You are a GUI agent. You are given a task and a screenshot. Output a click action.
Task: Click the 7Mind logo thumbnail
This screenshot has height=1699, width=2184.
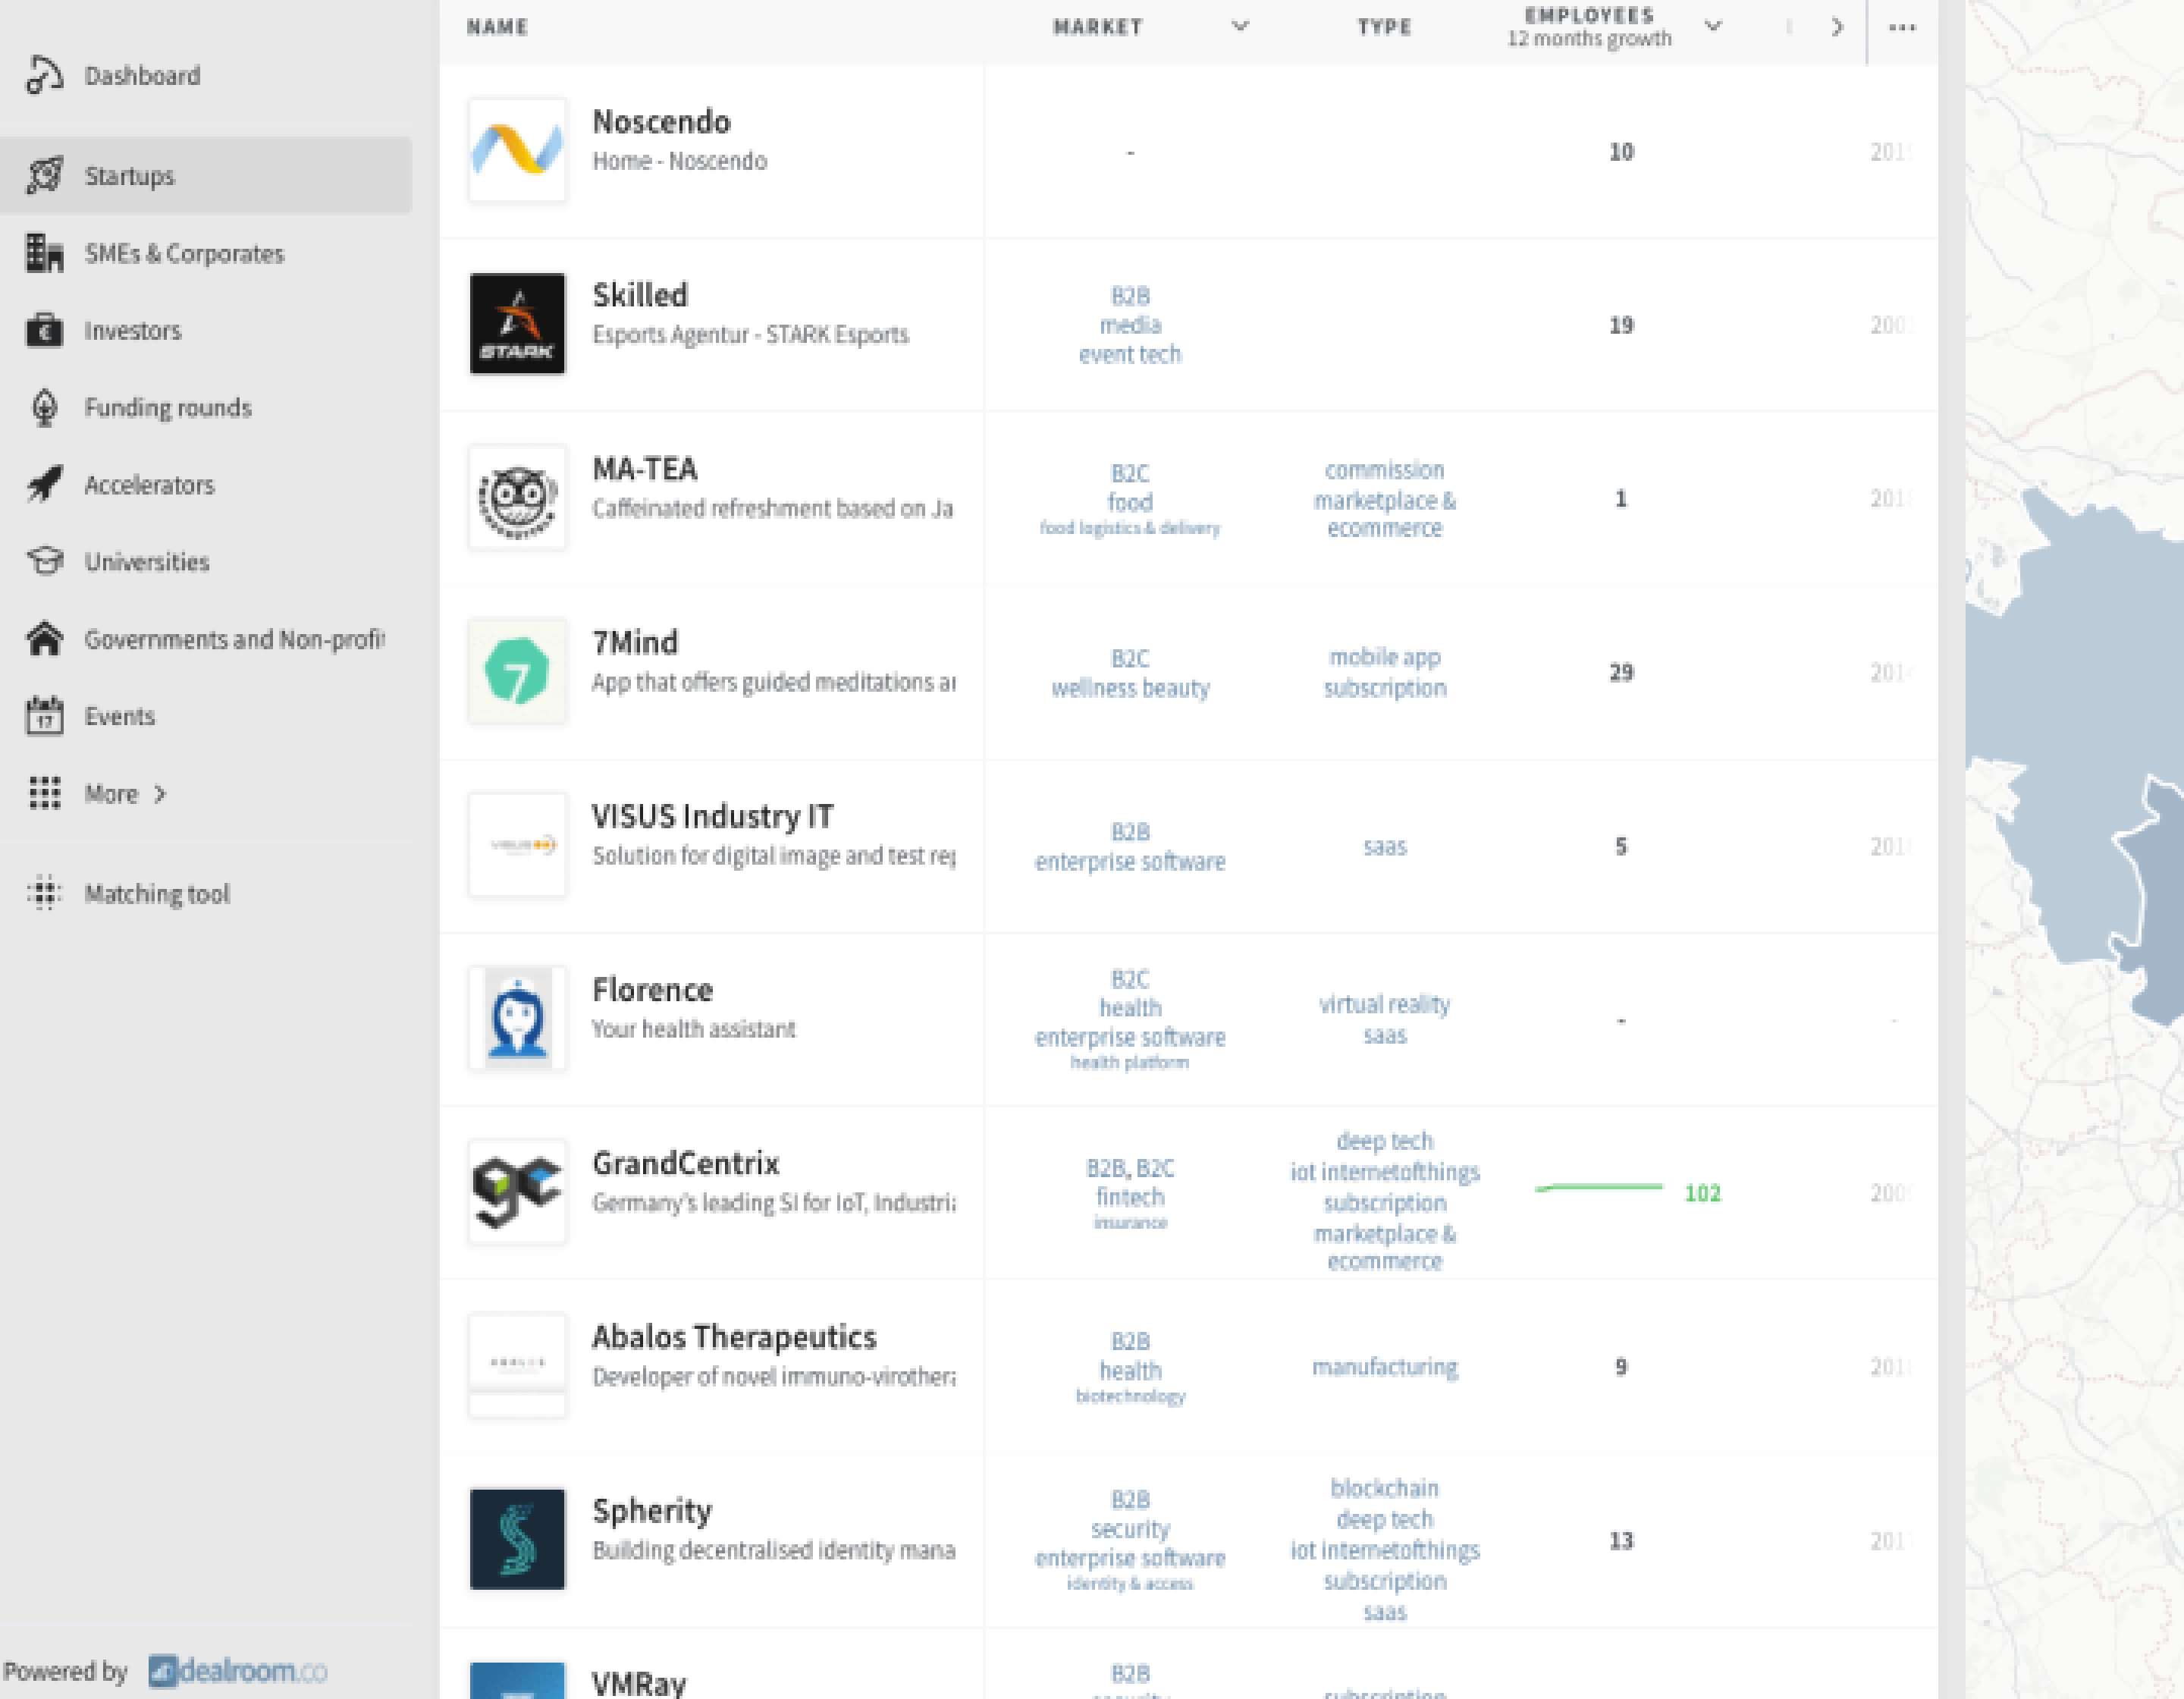click(x=517, y=671)
